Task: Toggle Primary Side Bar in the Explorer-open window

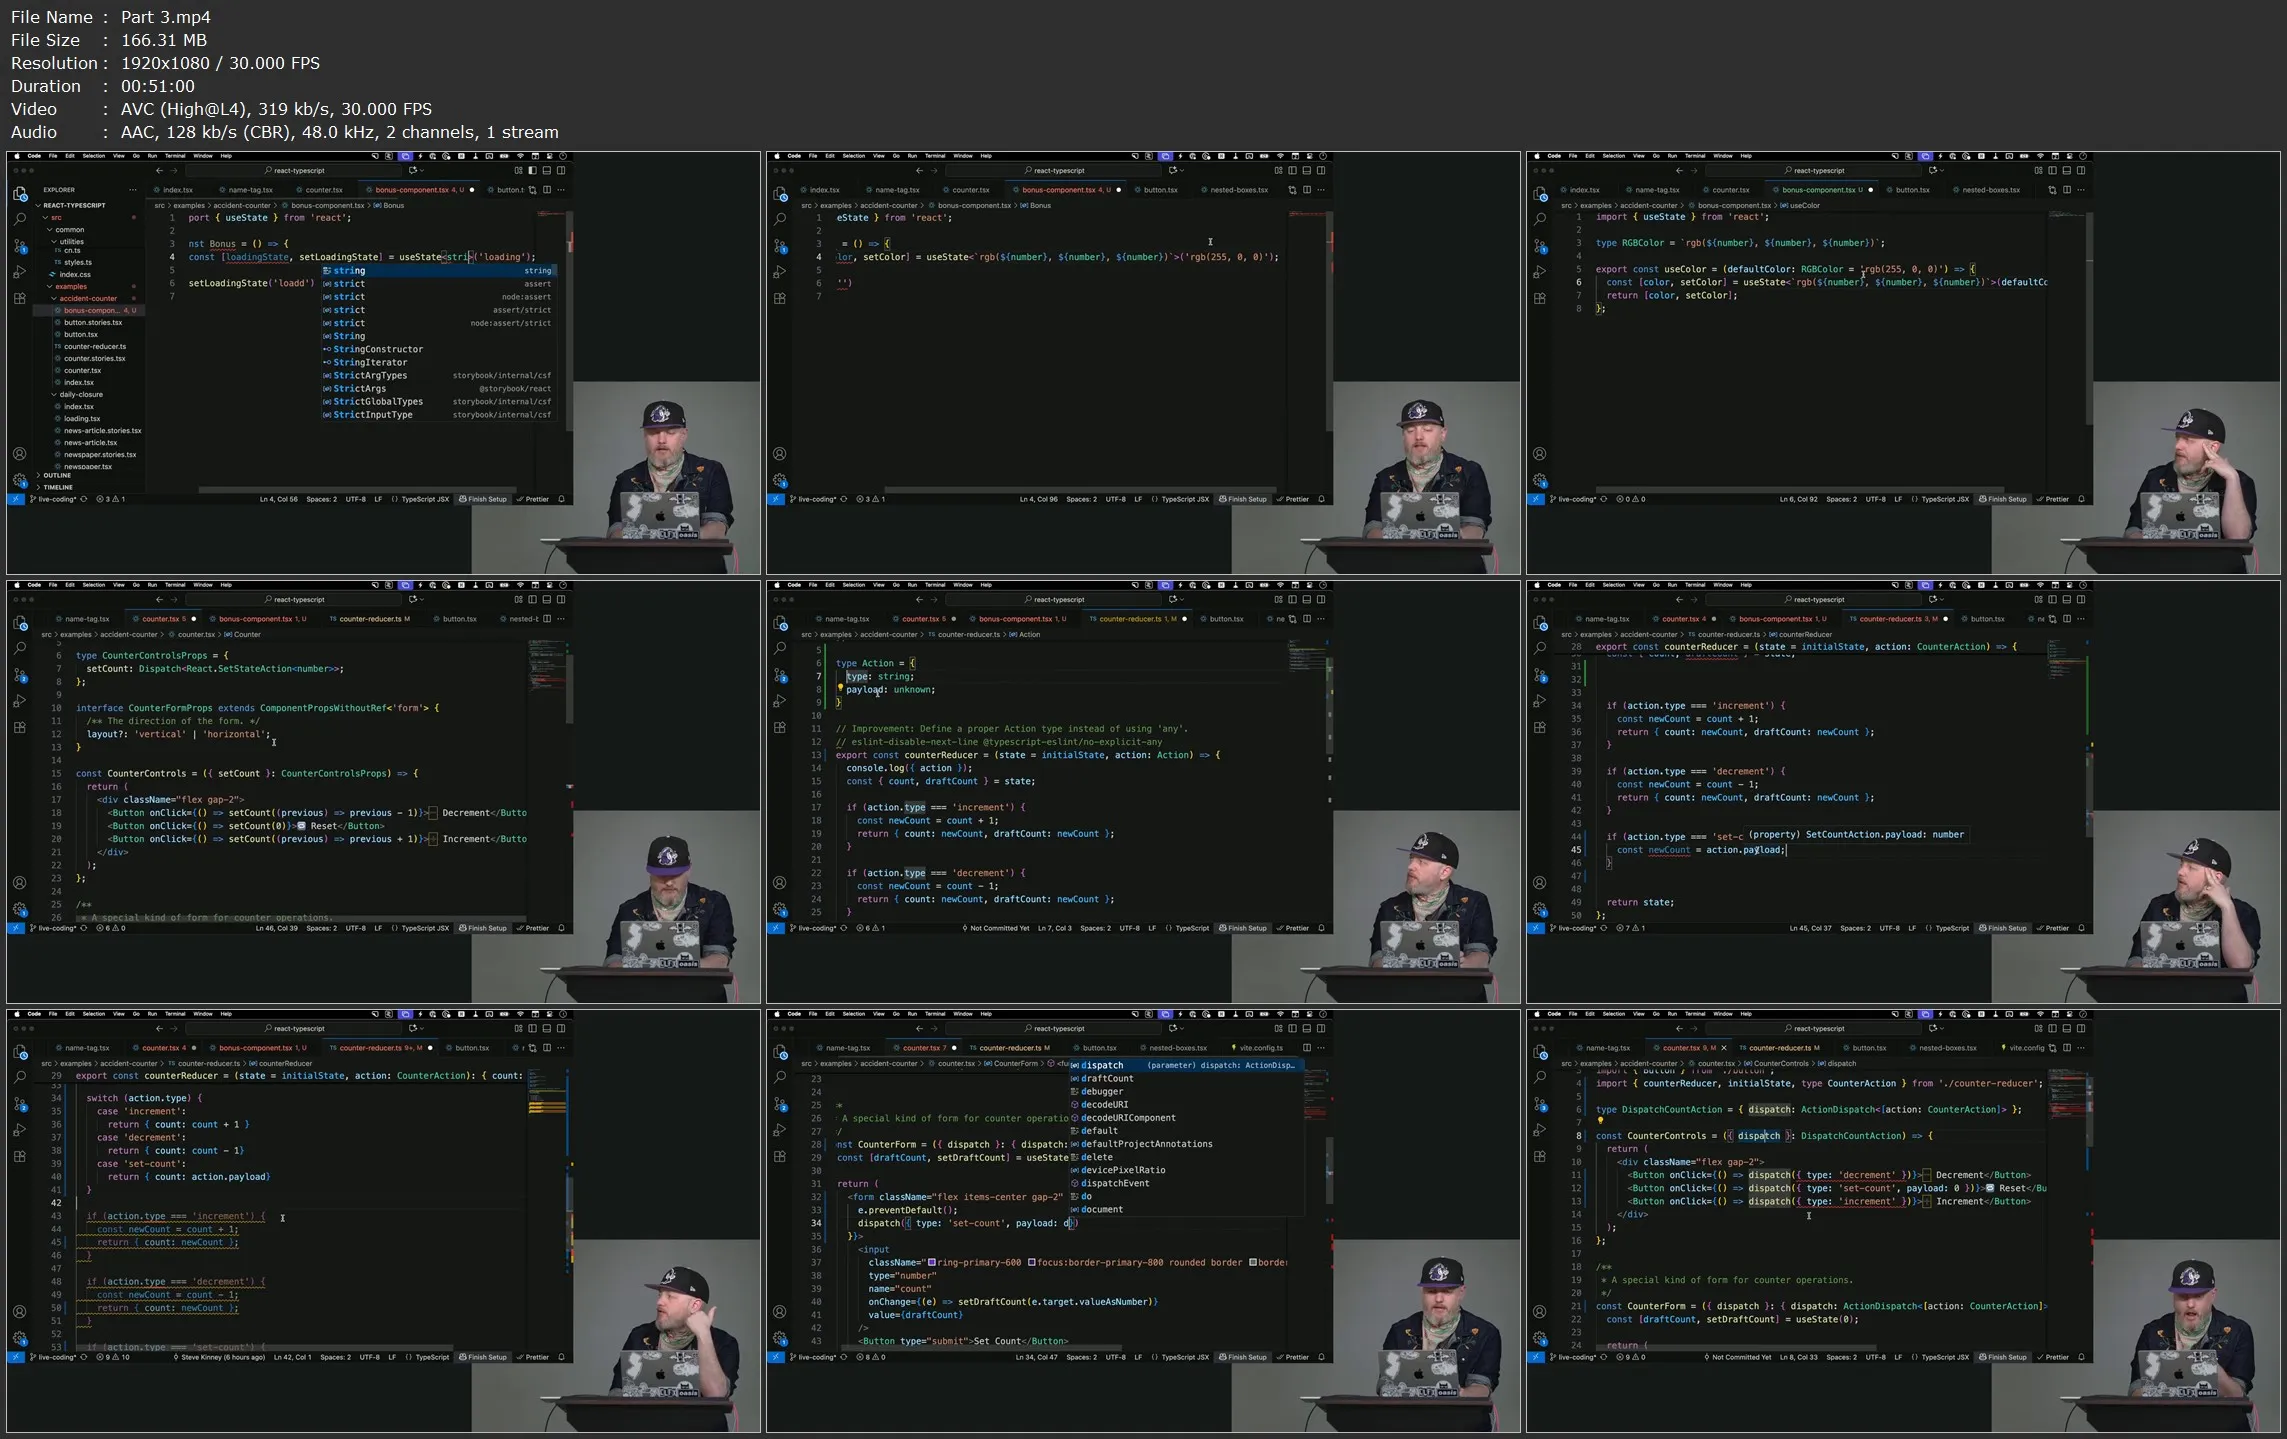Action: point(533,171)
